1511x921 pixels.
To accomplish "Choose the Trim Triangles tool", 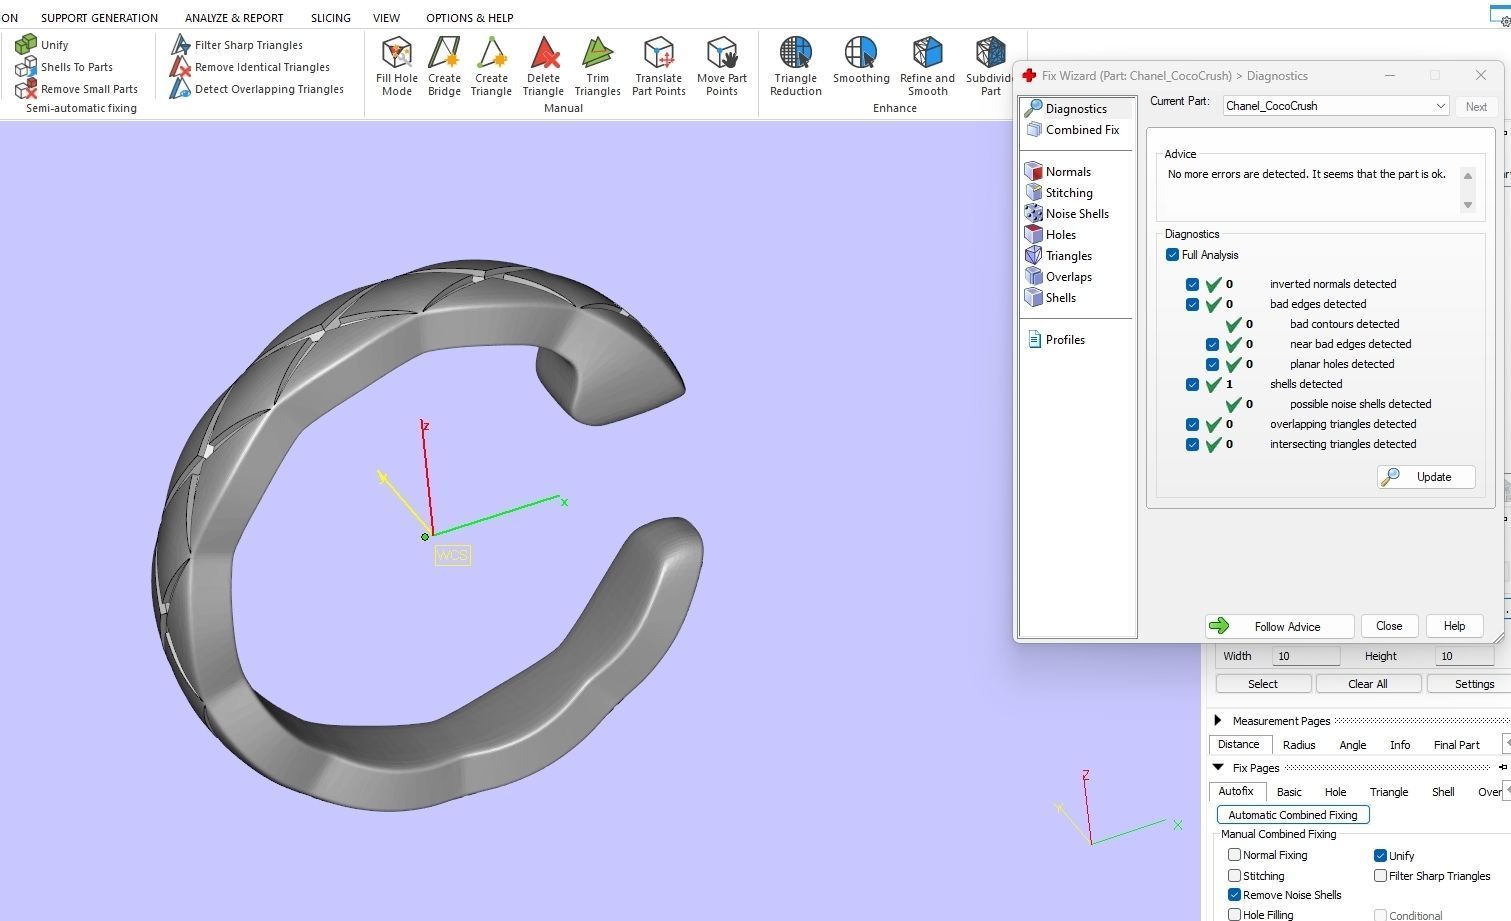I will pos(597,66).
